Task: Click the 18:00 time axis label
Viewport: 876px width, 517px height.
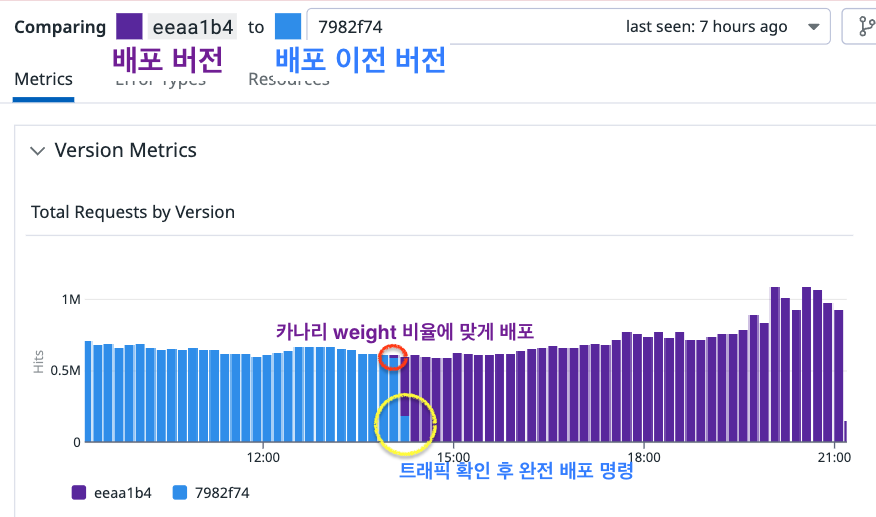Action: tap(644, 457)
